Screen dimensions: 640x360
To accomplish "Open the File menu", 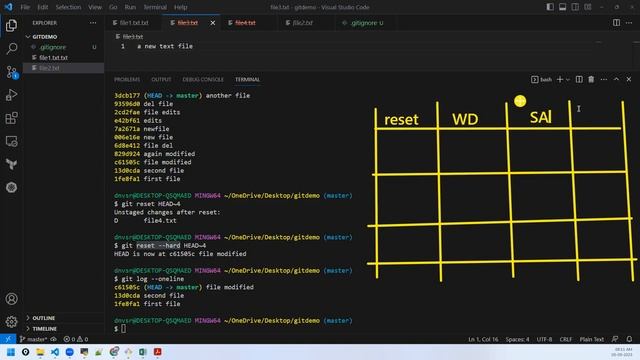I will pyautogui.click(x=25, y=7).
